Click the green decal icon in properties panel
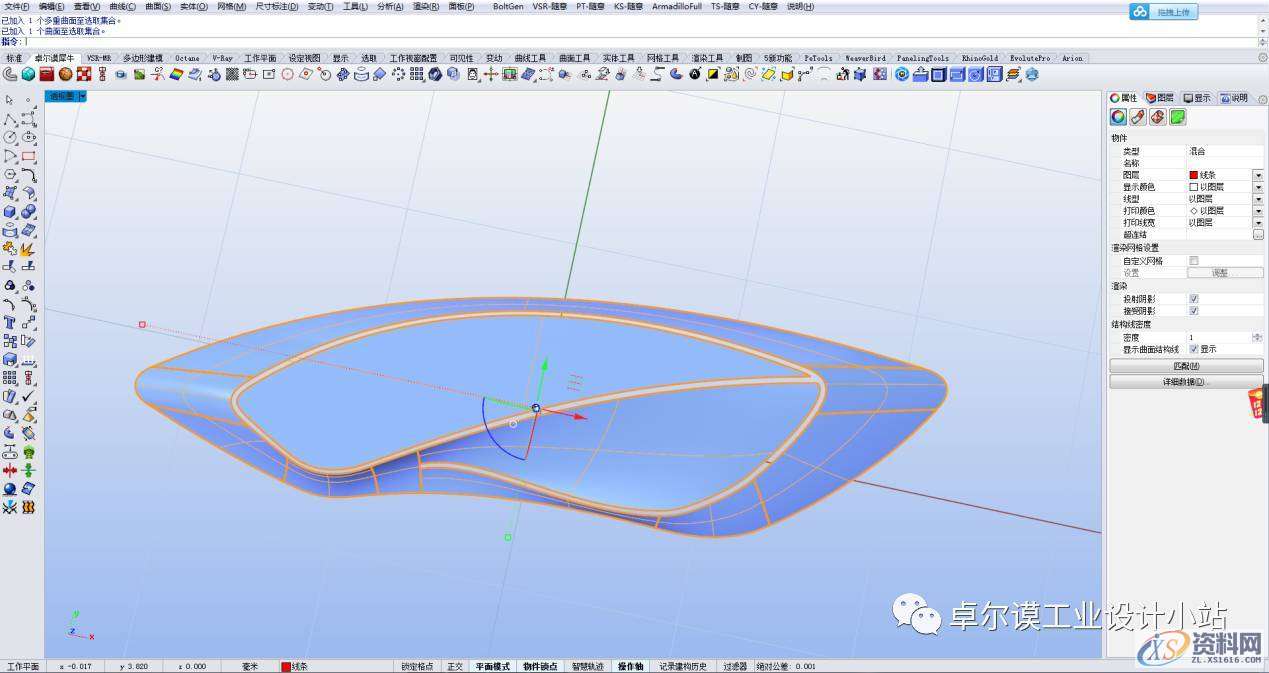This screenshot has width=1269, height=673. tap(1178, 117)
